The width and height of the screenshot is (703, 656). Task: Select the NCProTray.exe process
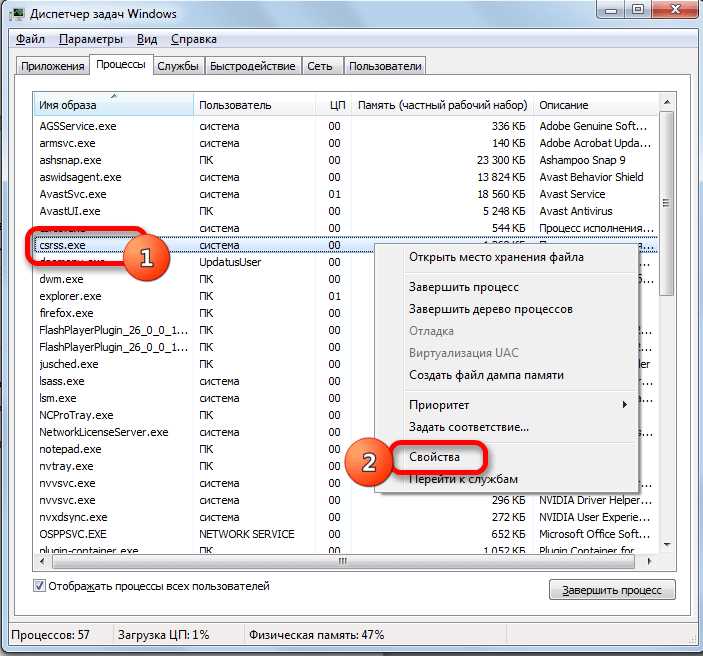[x=76, y=415]
